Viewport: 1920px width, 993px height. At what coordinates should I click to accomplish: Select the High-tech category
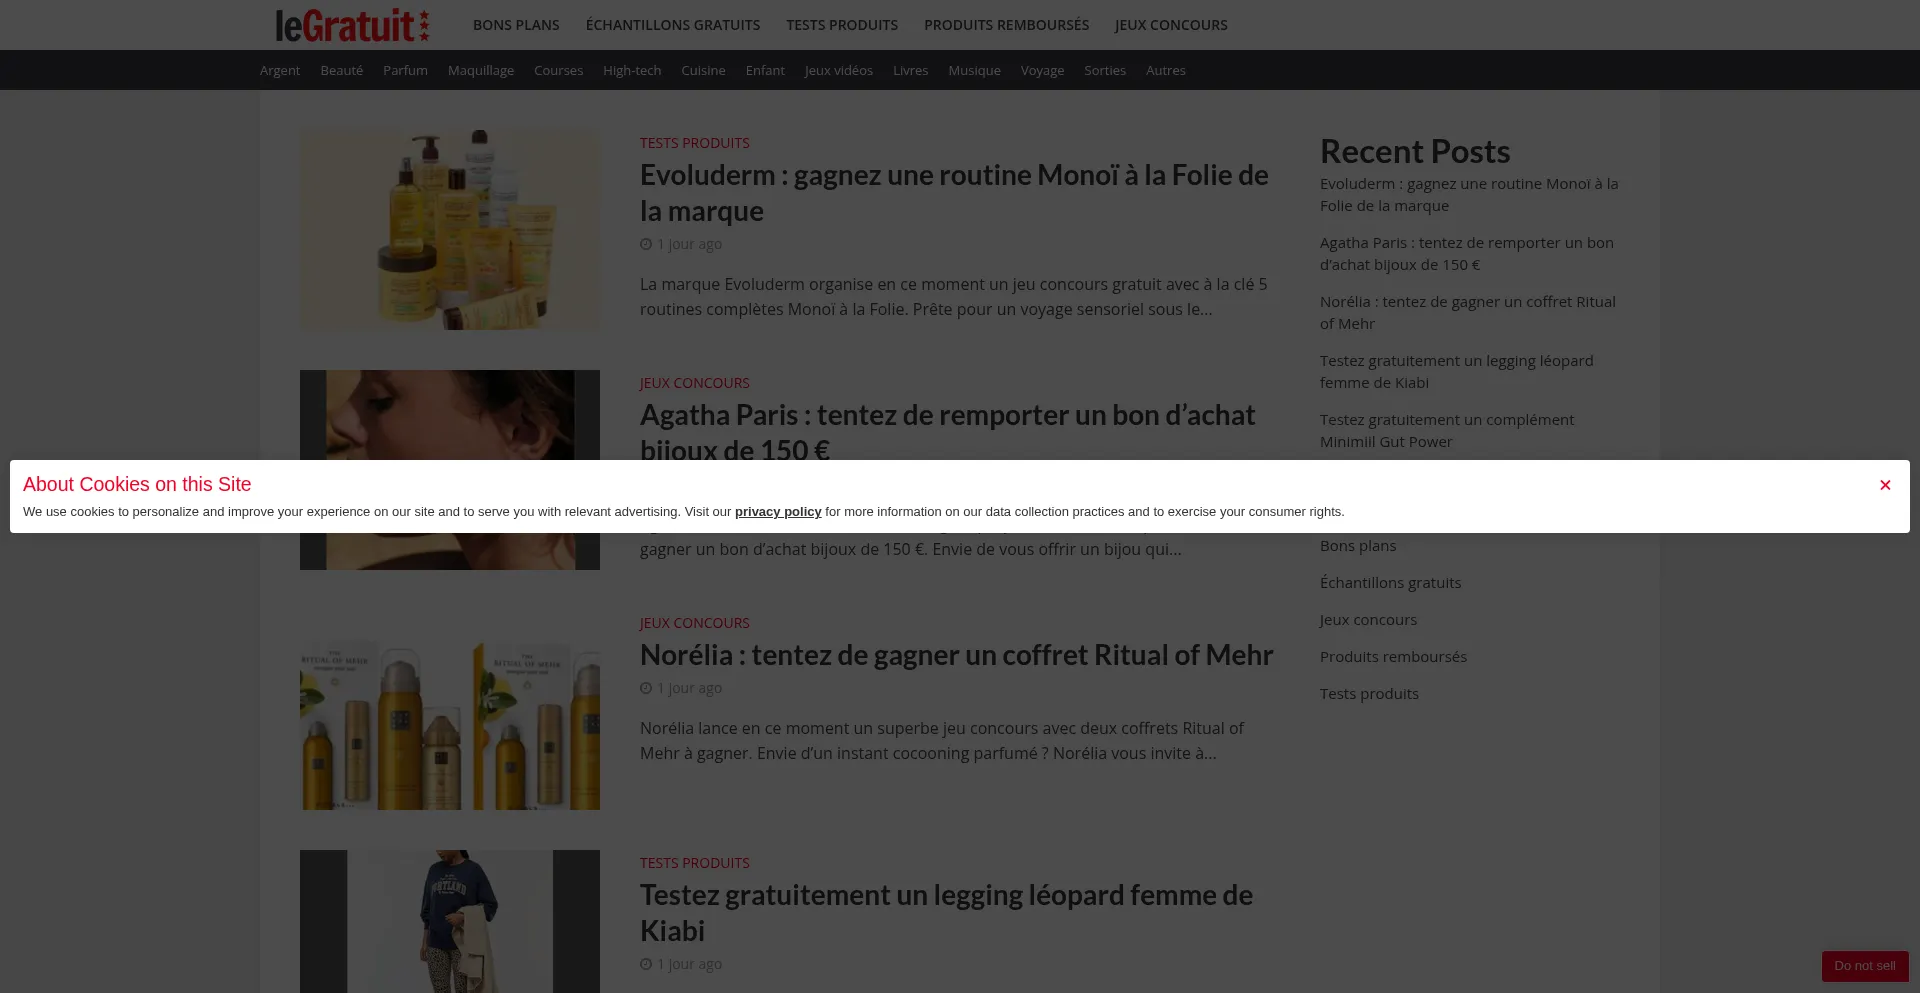point(632,70)
